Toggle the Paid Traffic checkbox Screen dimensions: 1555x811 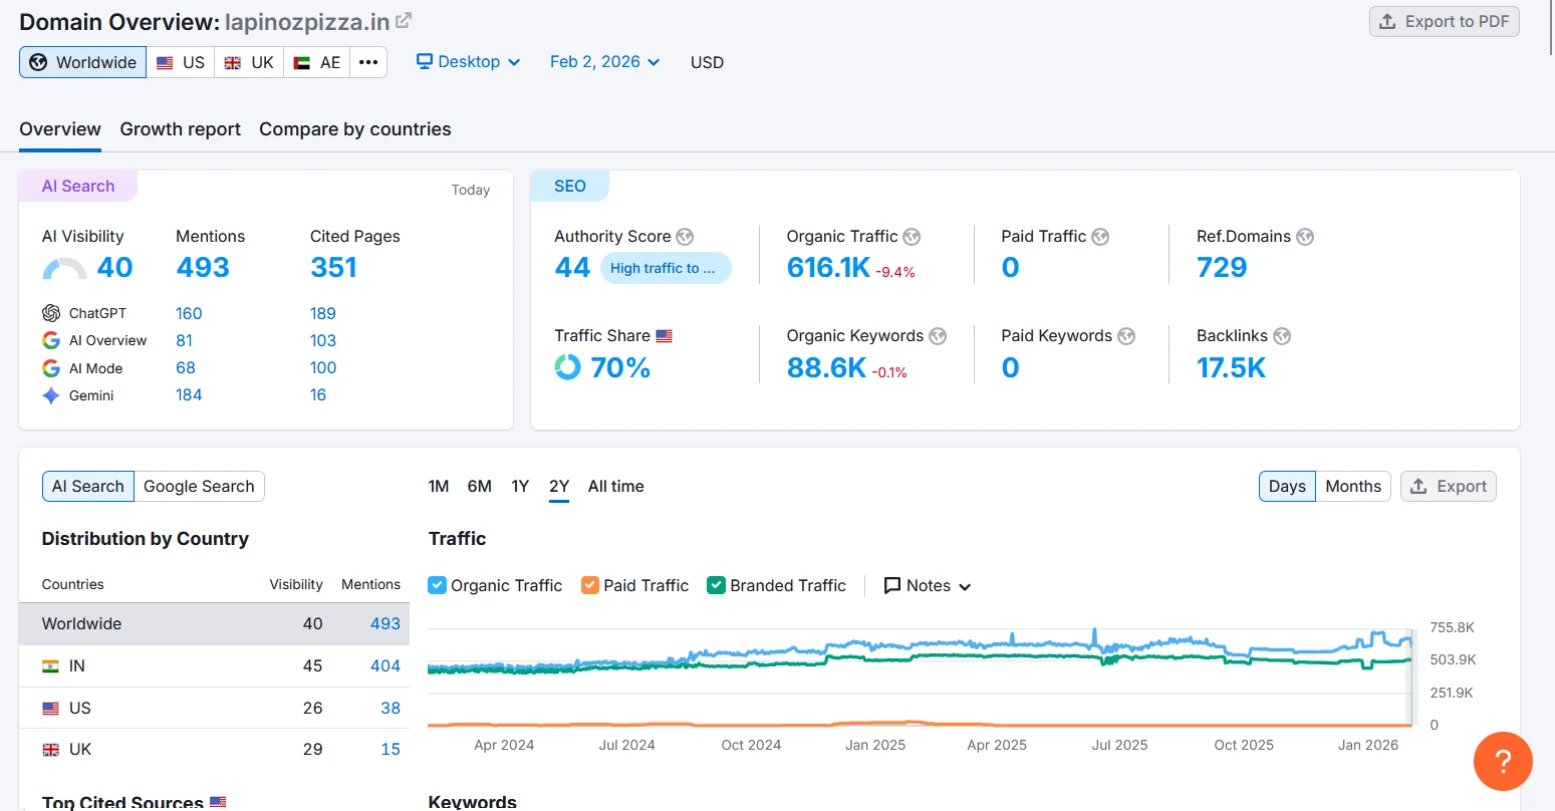pyautogui.click(x=590, y=586)
